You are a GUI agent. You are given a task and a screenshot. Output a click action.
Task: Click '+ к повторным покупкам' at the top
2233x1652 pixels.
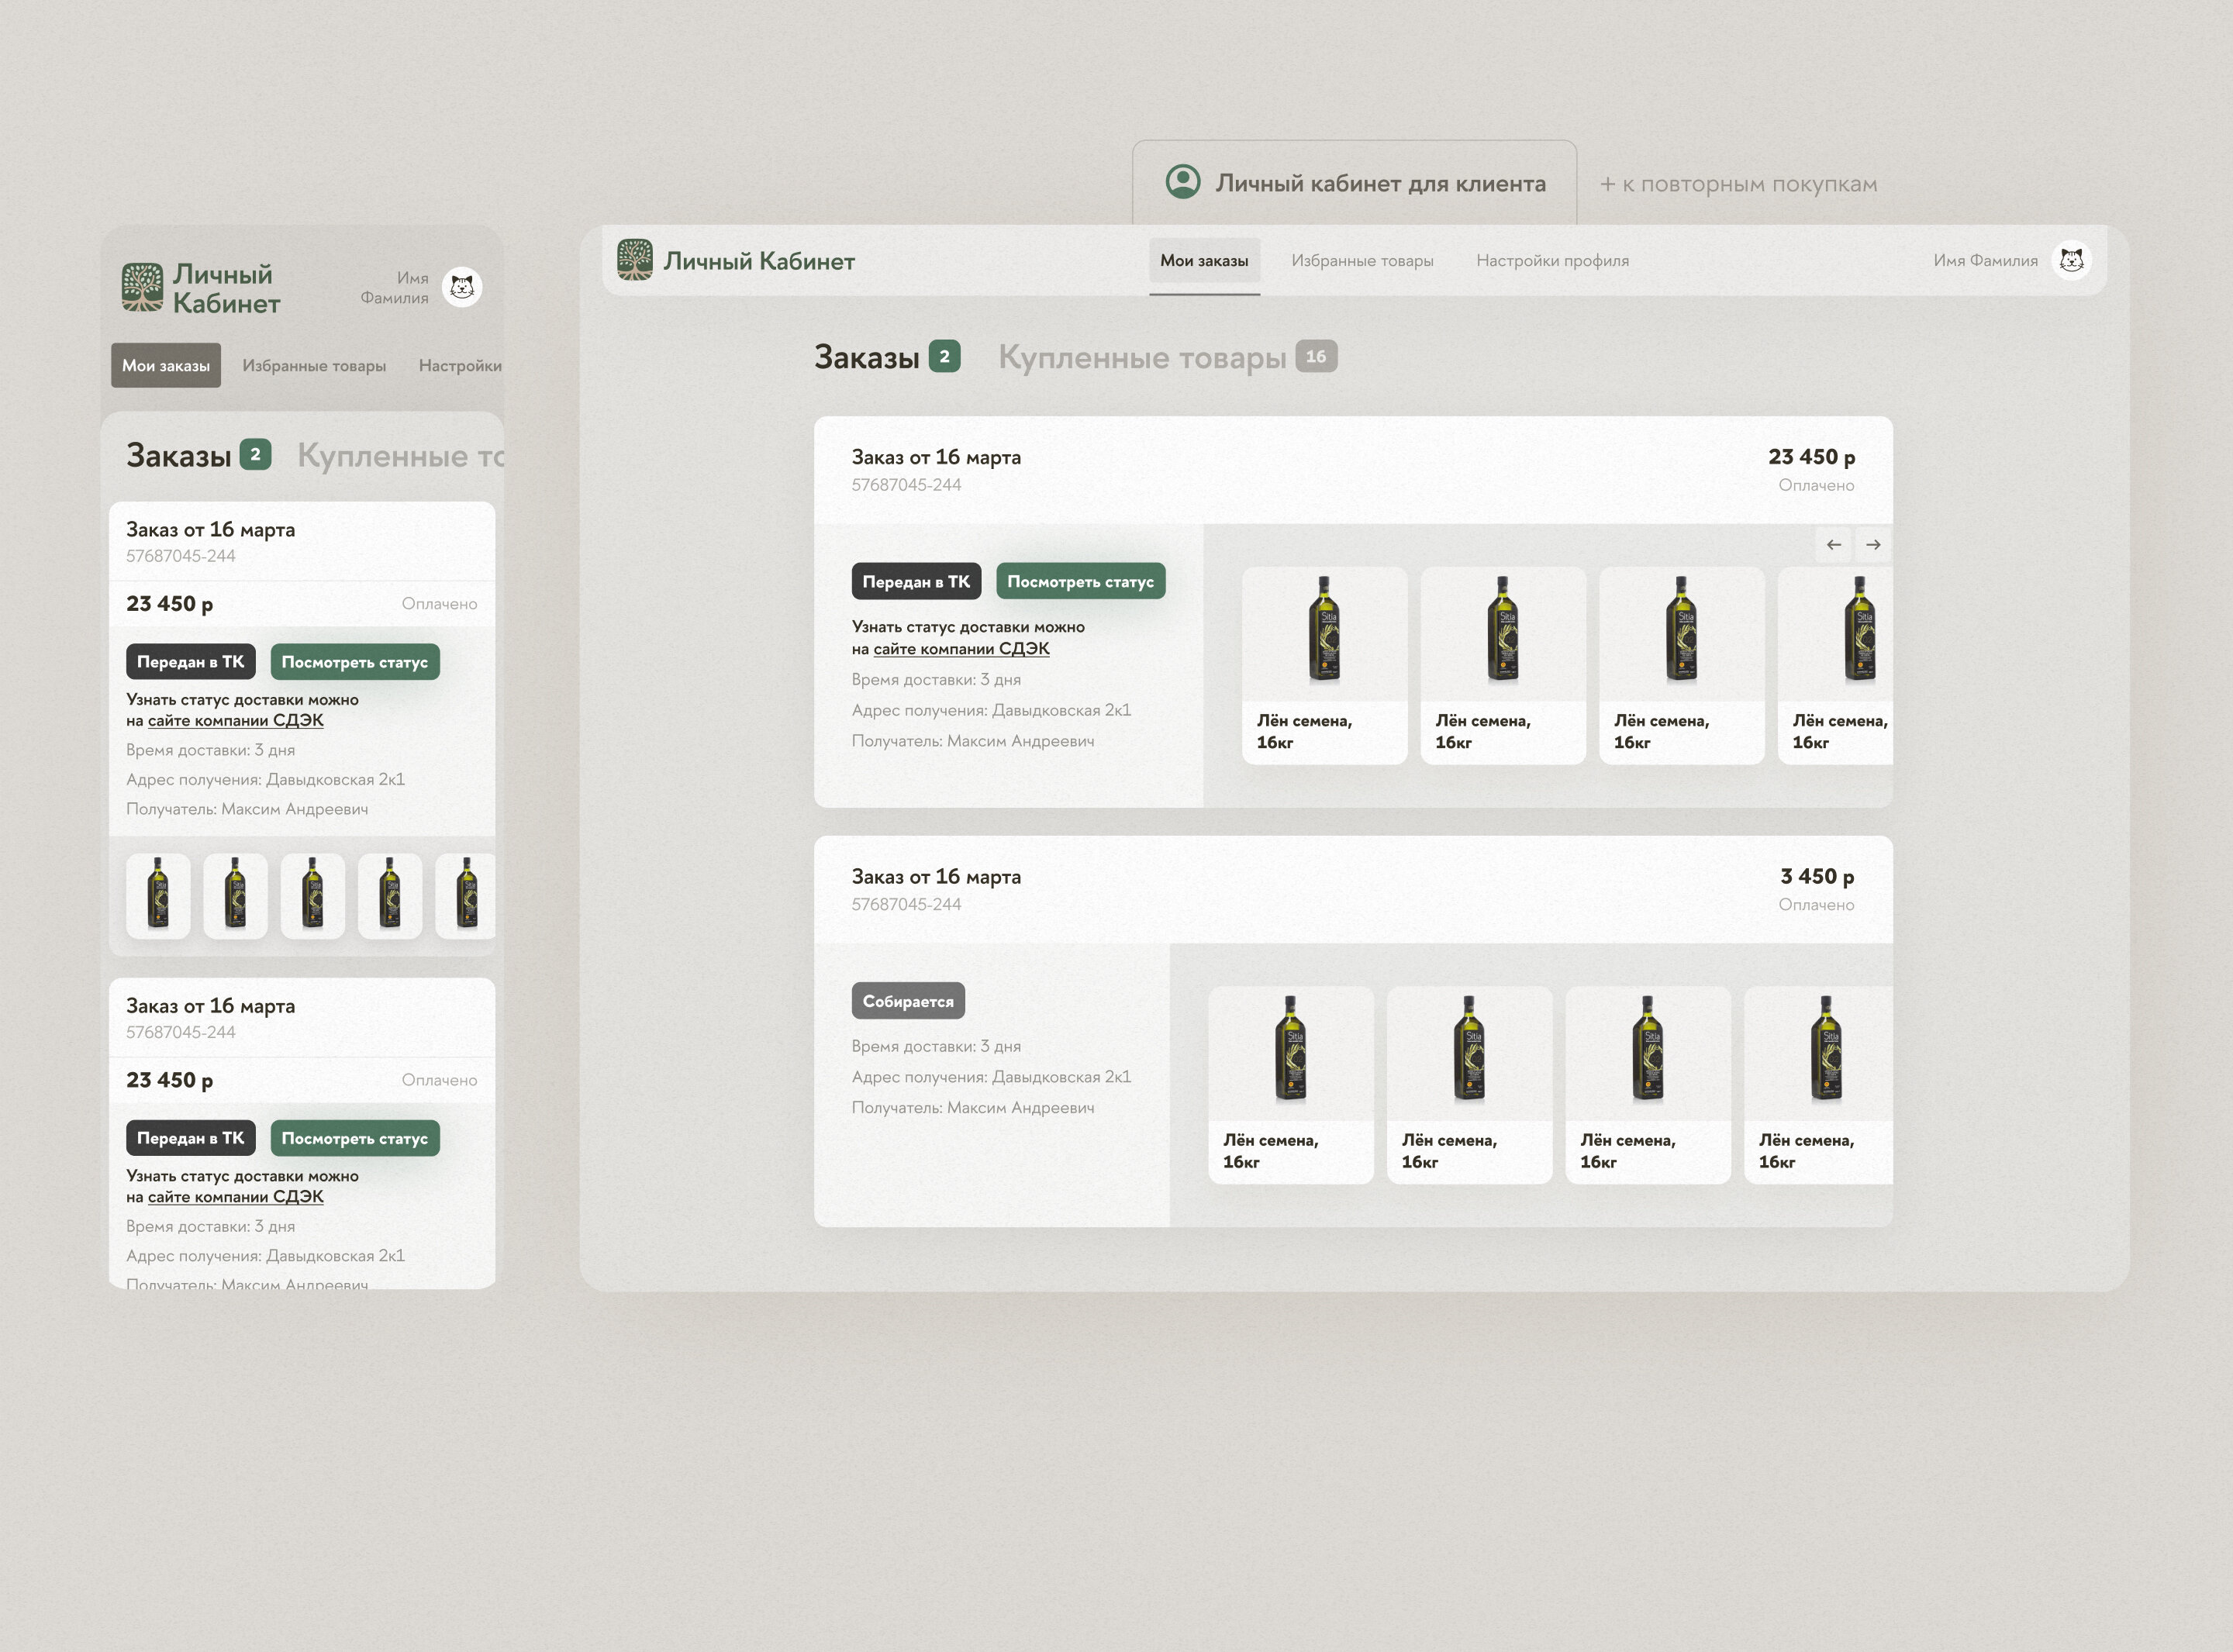[1738, 184]
